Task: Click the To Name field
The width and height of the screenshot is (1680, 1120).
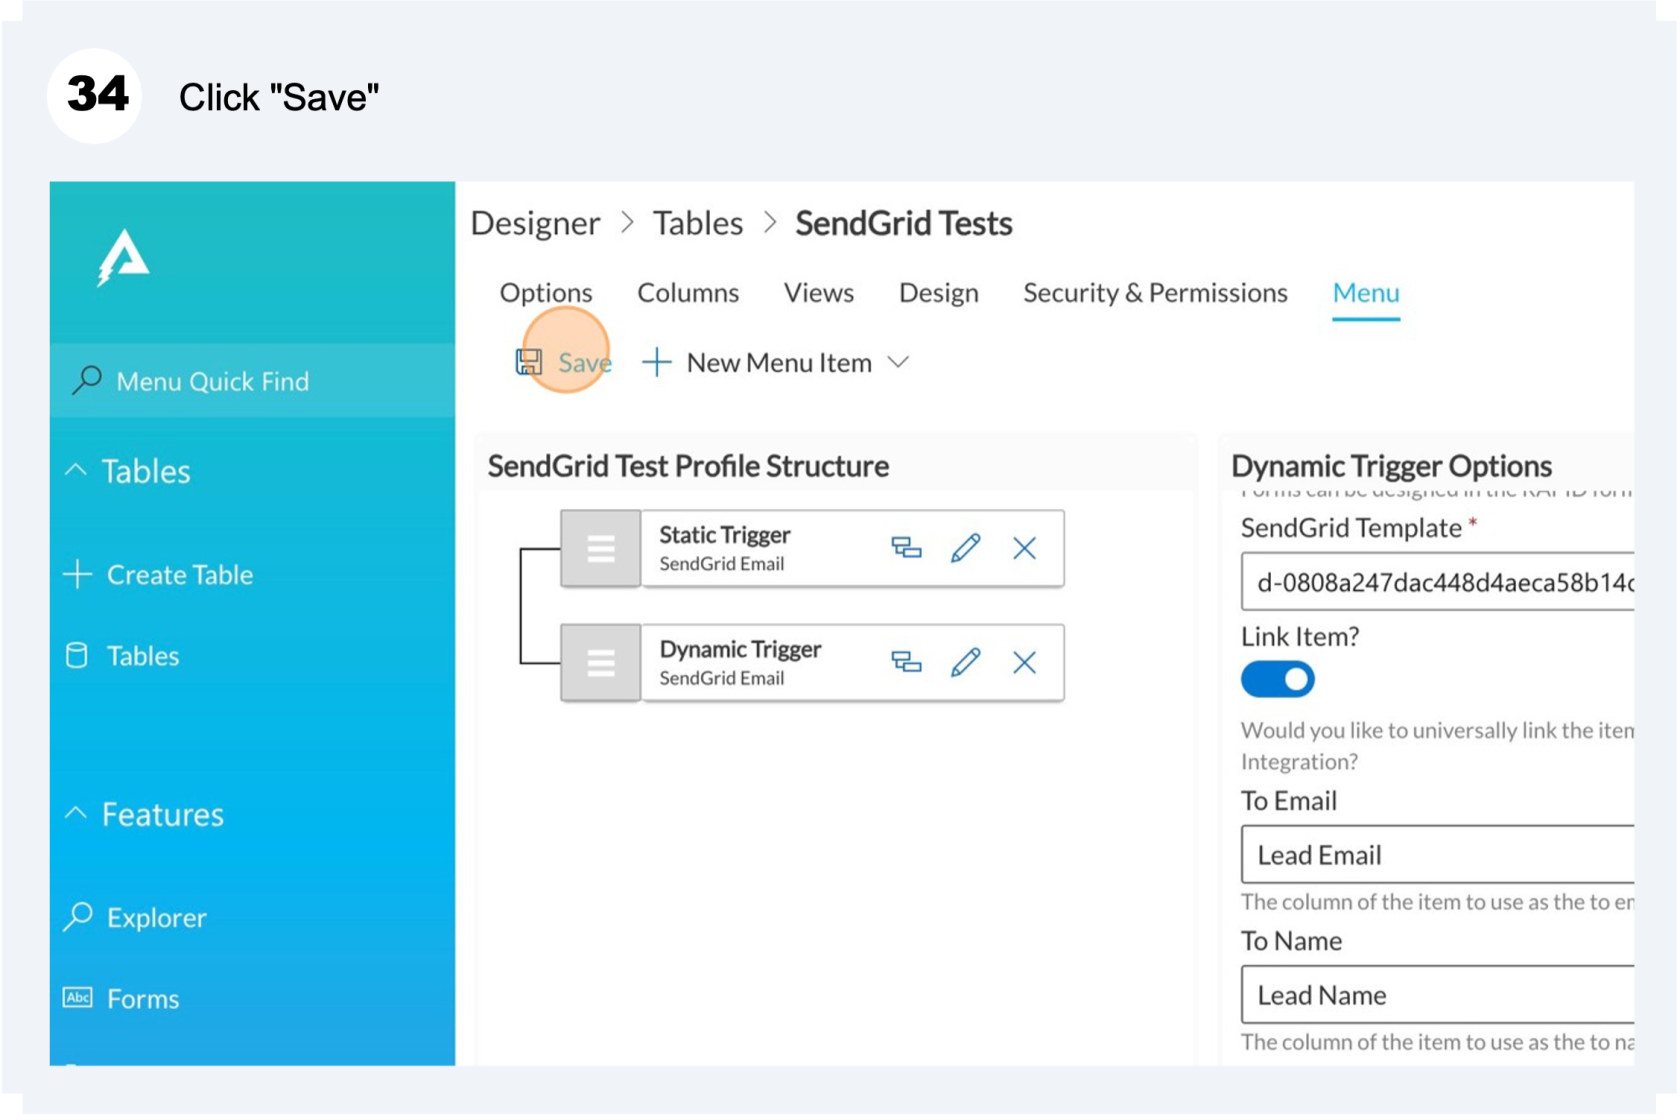Action: 1438,995
